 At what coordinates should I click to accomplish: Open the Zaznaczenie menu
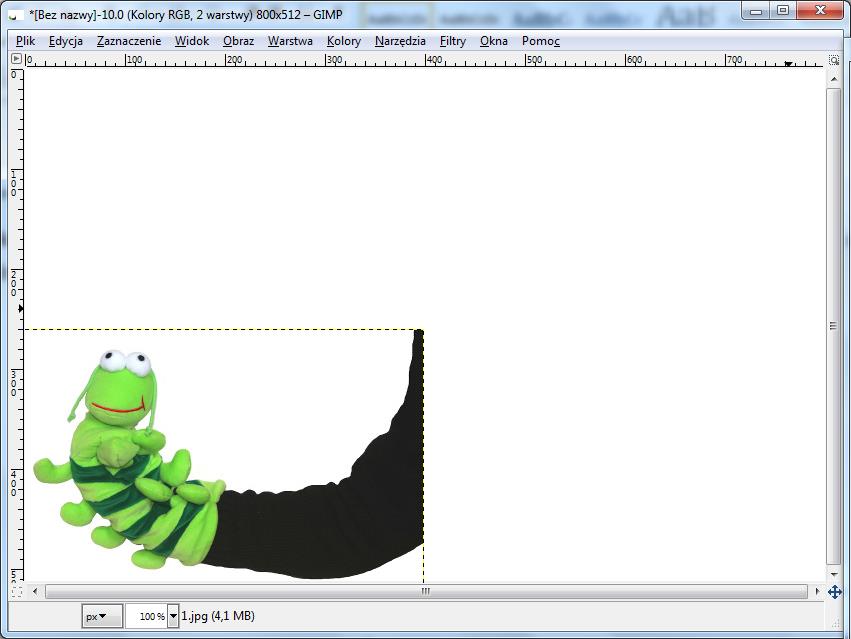coord(129,41)
